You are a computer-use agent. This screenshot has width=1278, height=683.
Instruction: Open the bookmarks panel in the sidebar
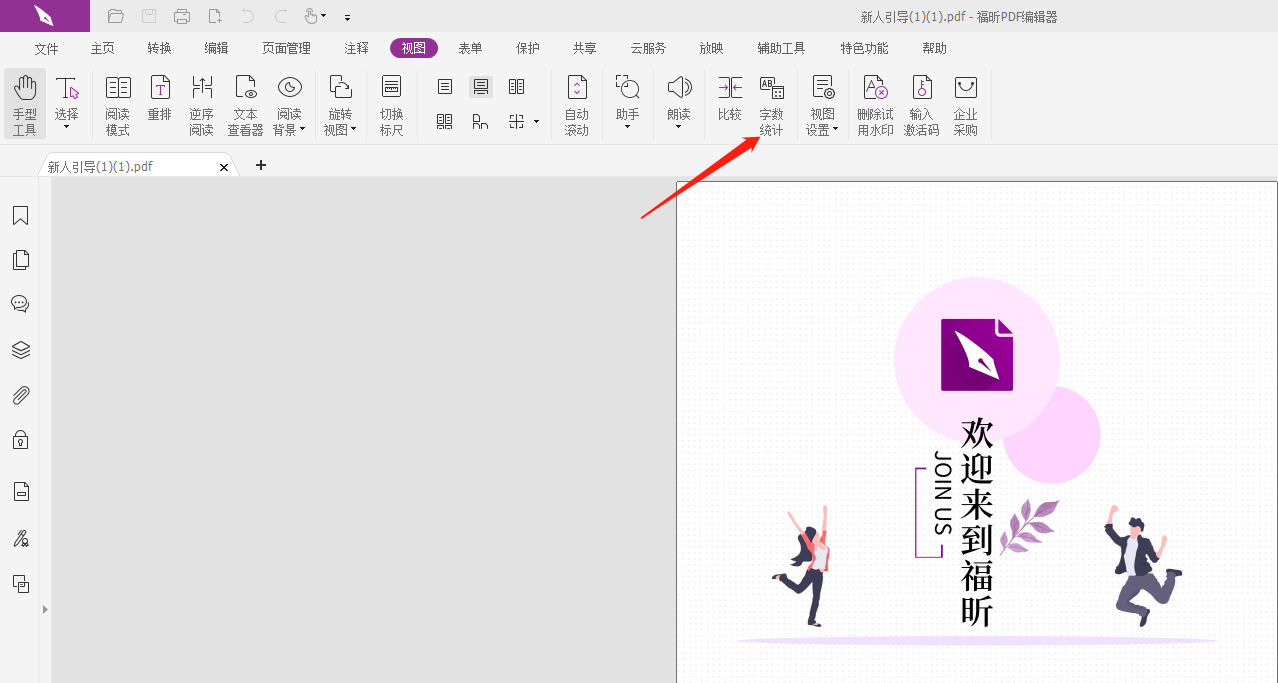[x=20, y=215]
